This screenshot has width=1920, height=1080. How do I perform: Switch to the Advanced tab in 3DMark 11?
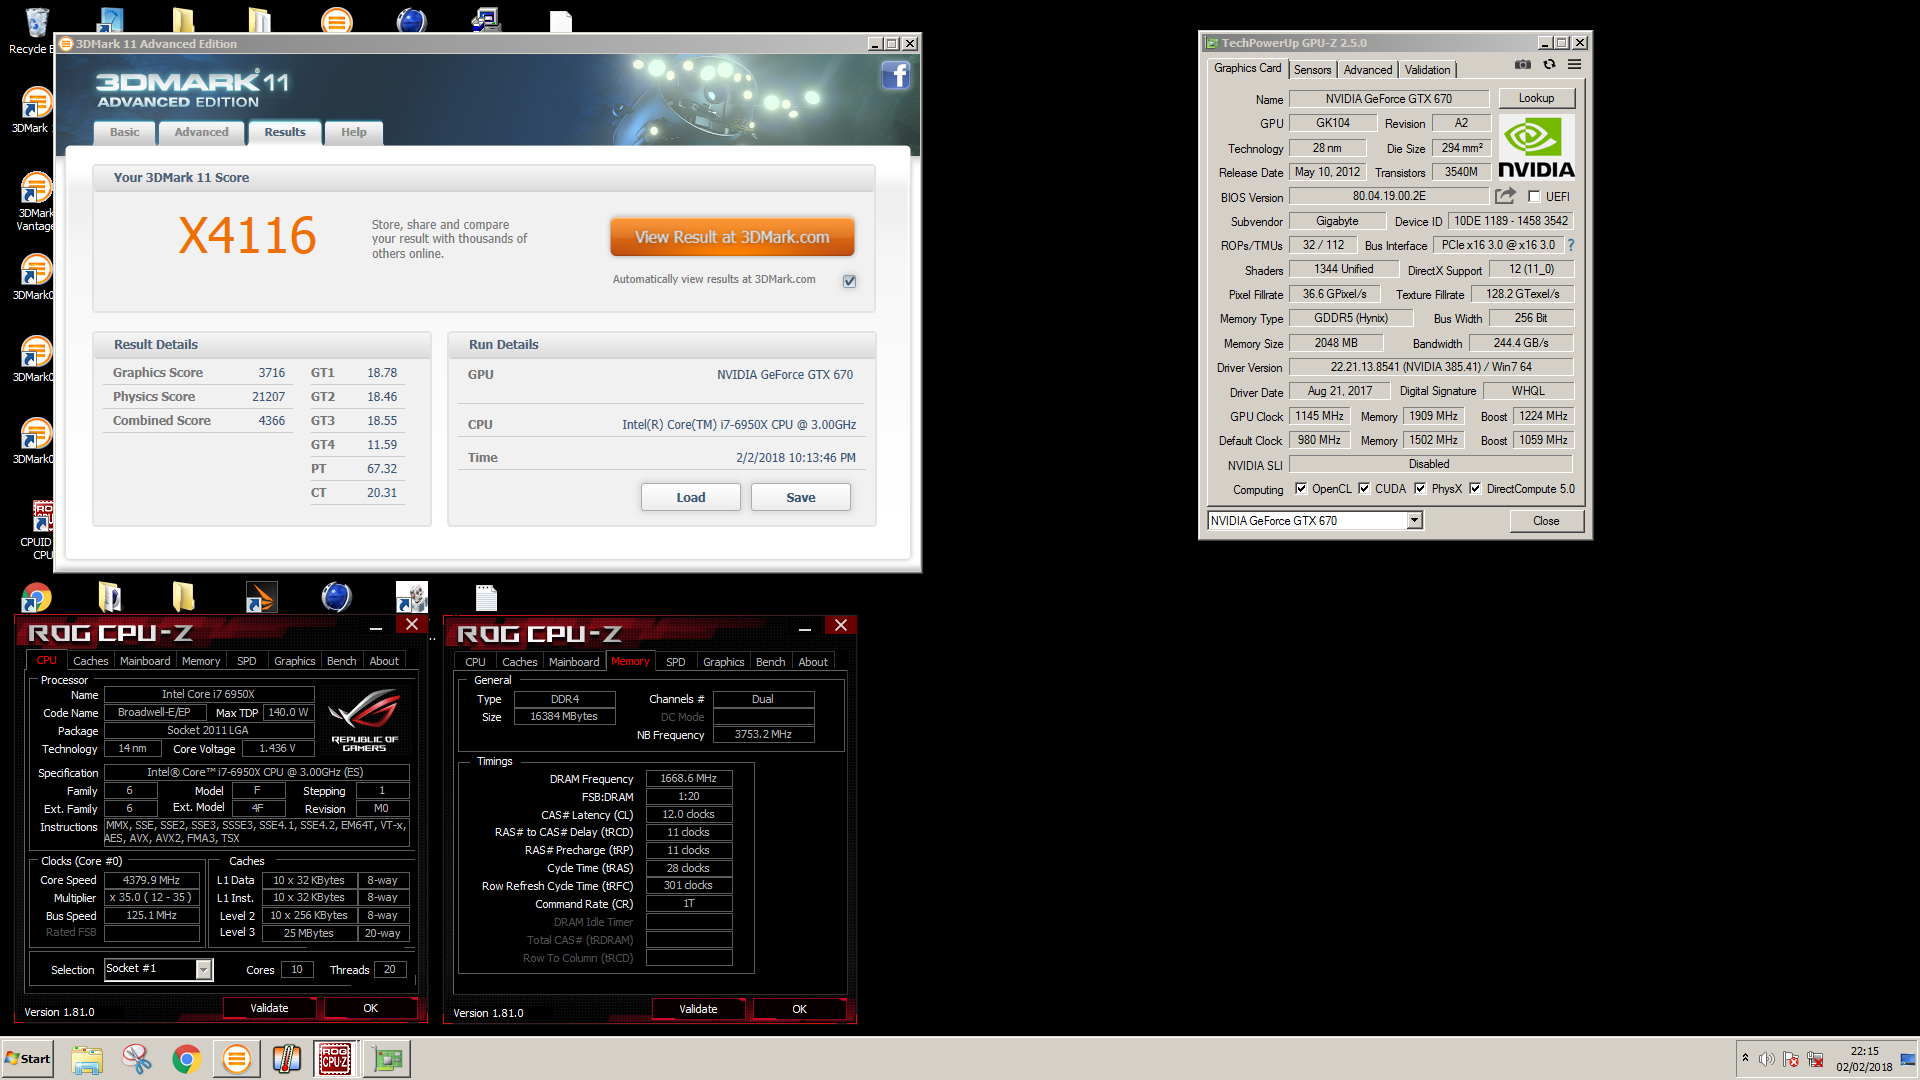pyautogui.click(x=202, y=132)
